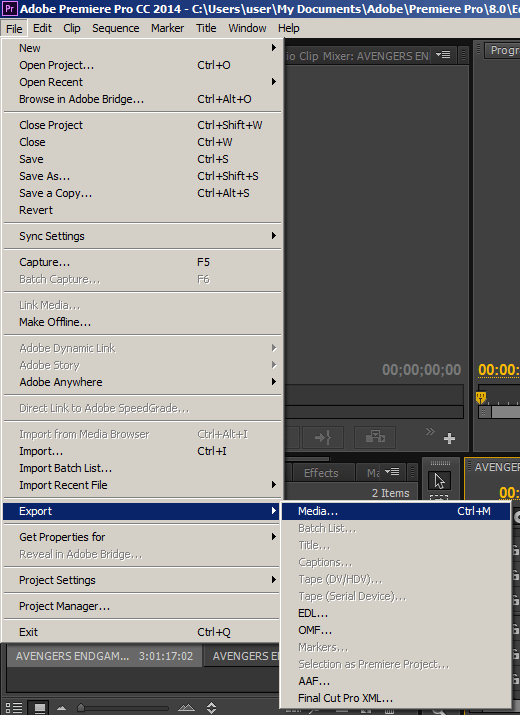520x715 pixels.
Task: Open the sort icons up-down arrow button
Action: pyautogui.click(x=211, y=707)
